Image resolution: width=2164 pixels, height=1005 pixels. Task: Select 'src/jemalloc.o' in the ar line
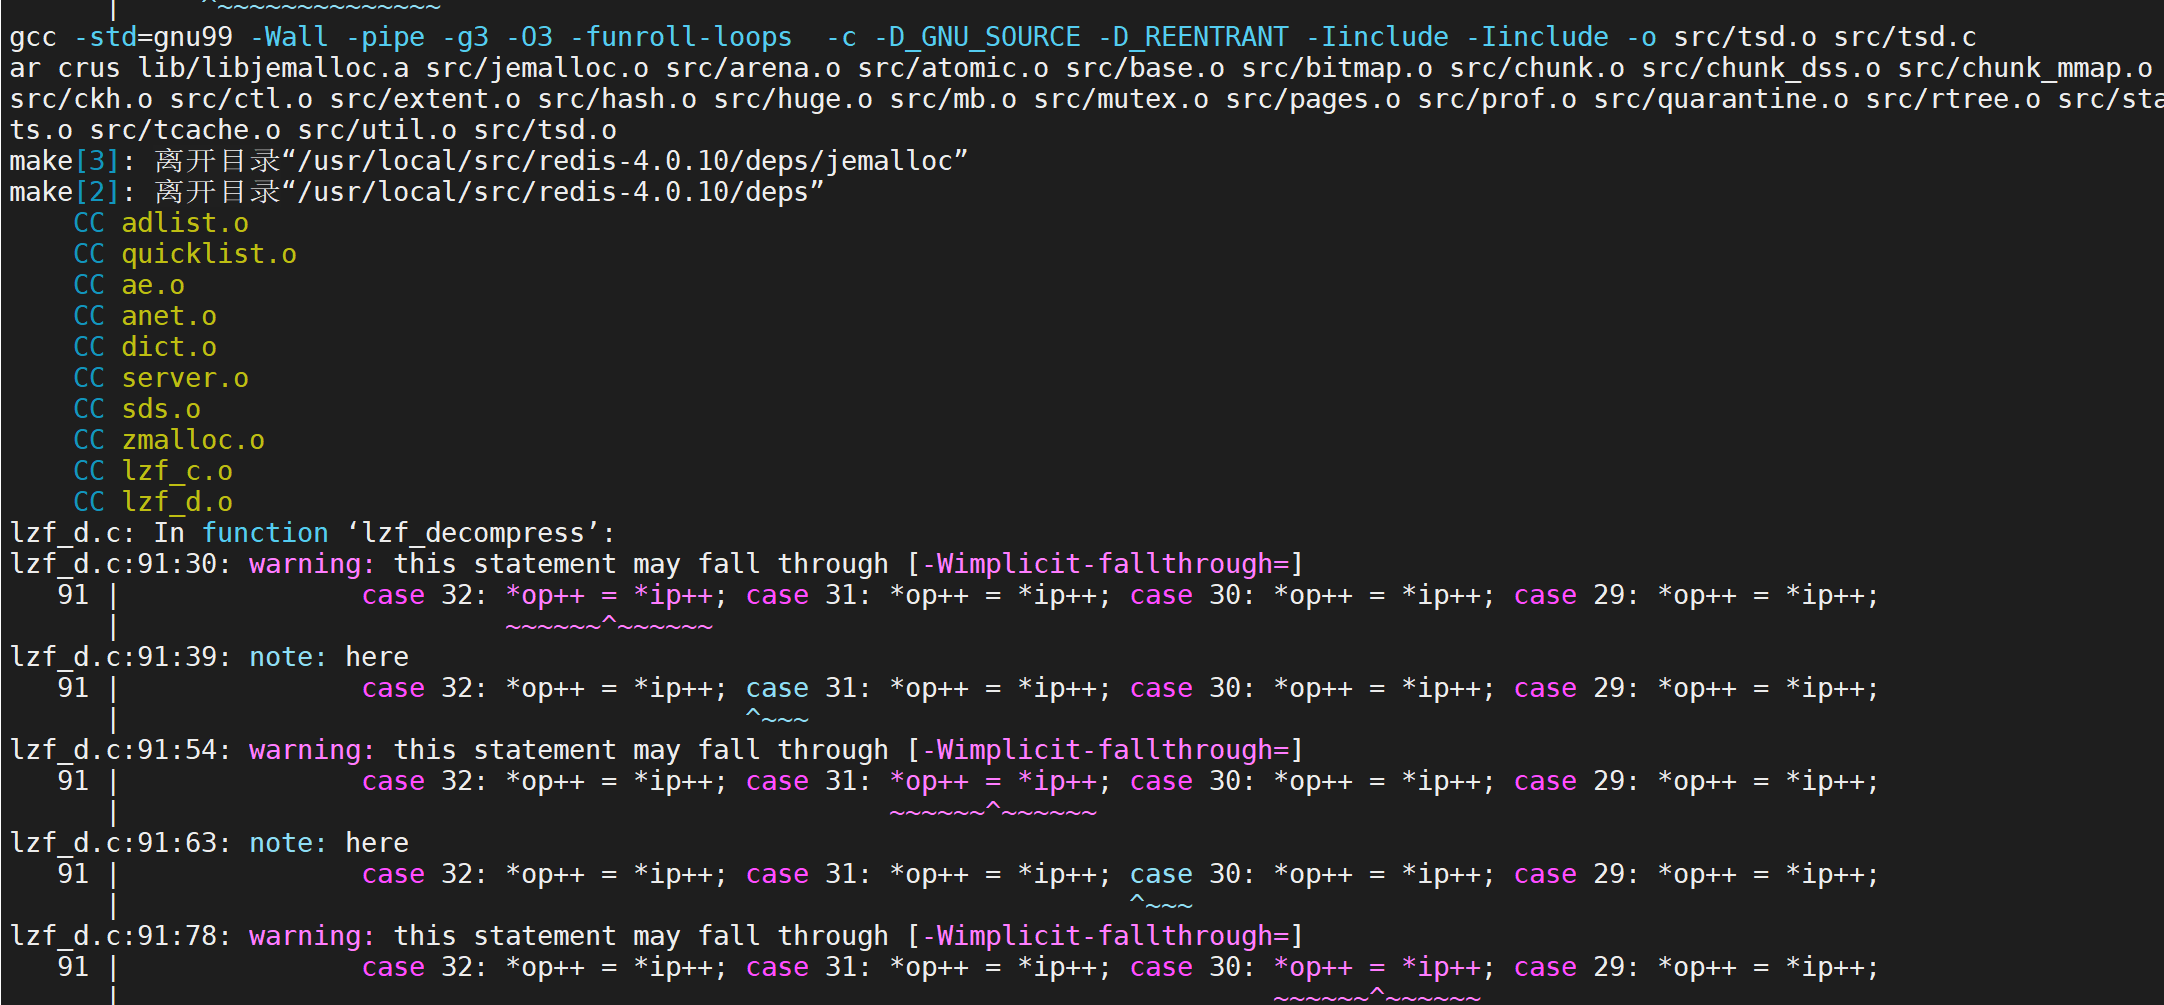point(537,69)
